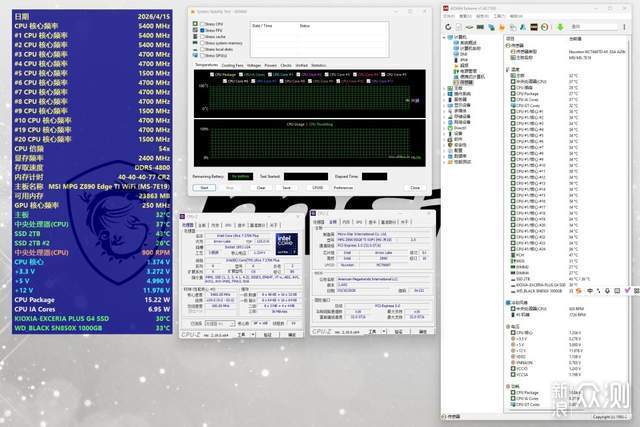Click the green download arrow icon in AIDA64

click(560, 27)
